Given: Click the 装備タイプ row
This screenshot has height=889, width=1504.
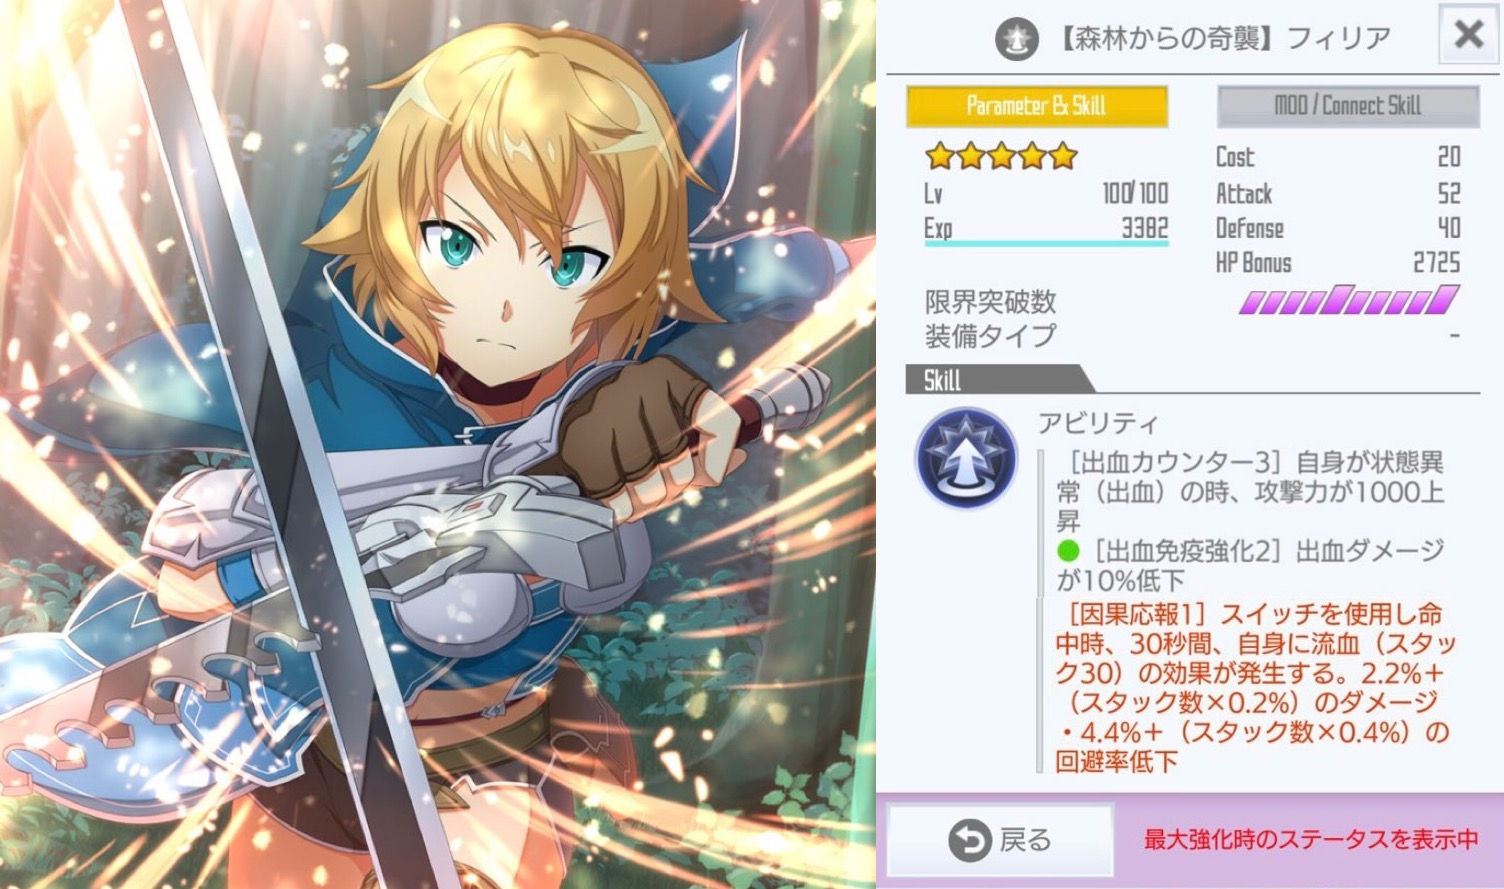Looking at the screenshot, I should click(1192, 336).
